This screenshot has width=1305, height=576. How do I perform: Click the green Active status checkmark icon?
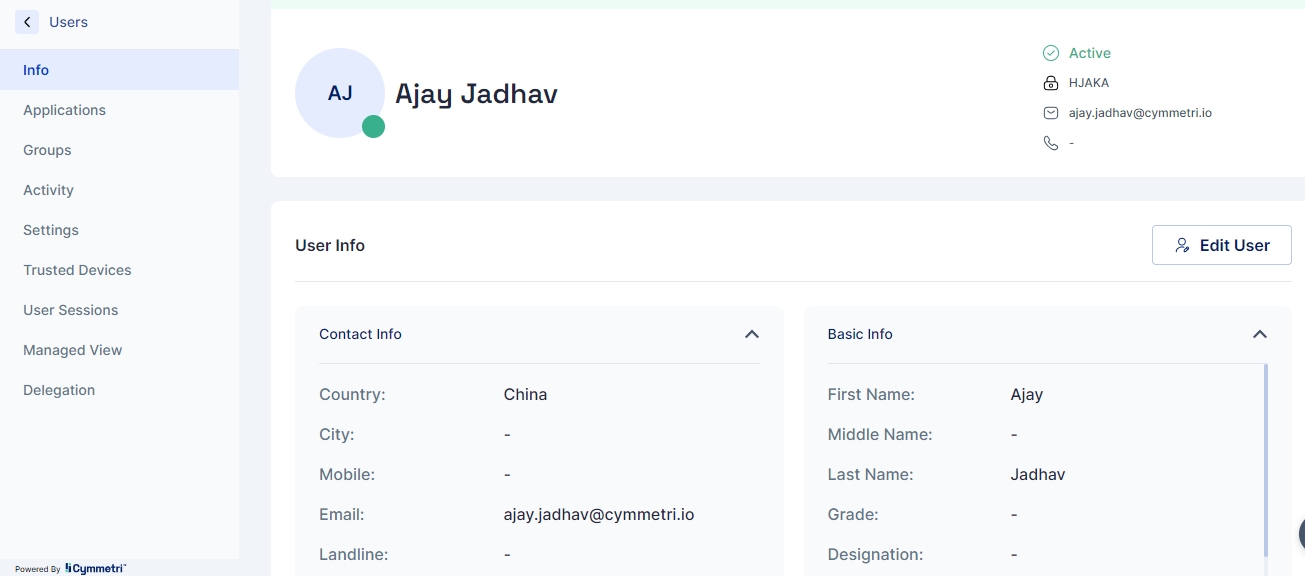click(1050, 53)
